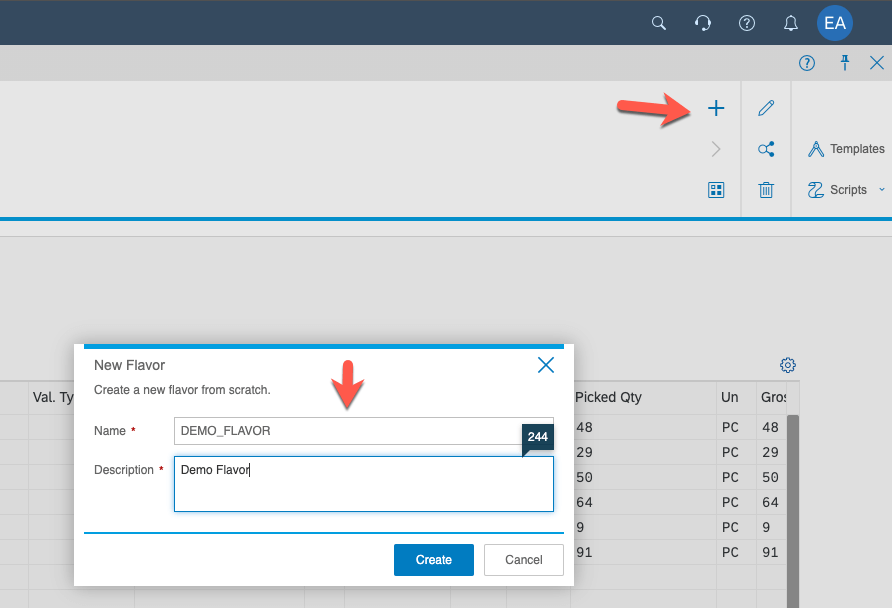Pin the personalization toolbar
Viewport: 892px width, 608px height.
(x=845, y=63)
